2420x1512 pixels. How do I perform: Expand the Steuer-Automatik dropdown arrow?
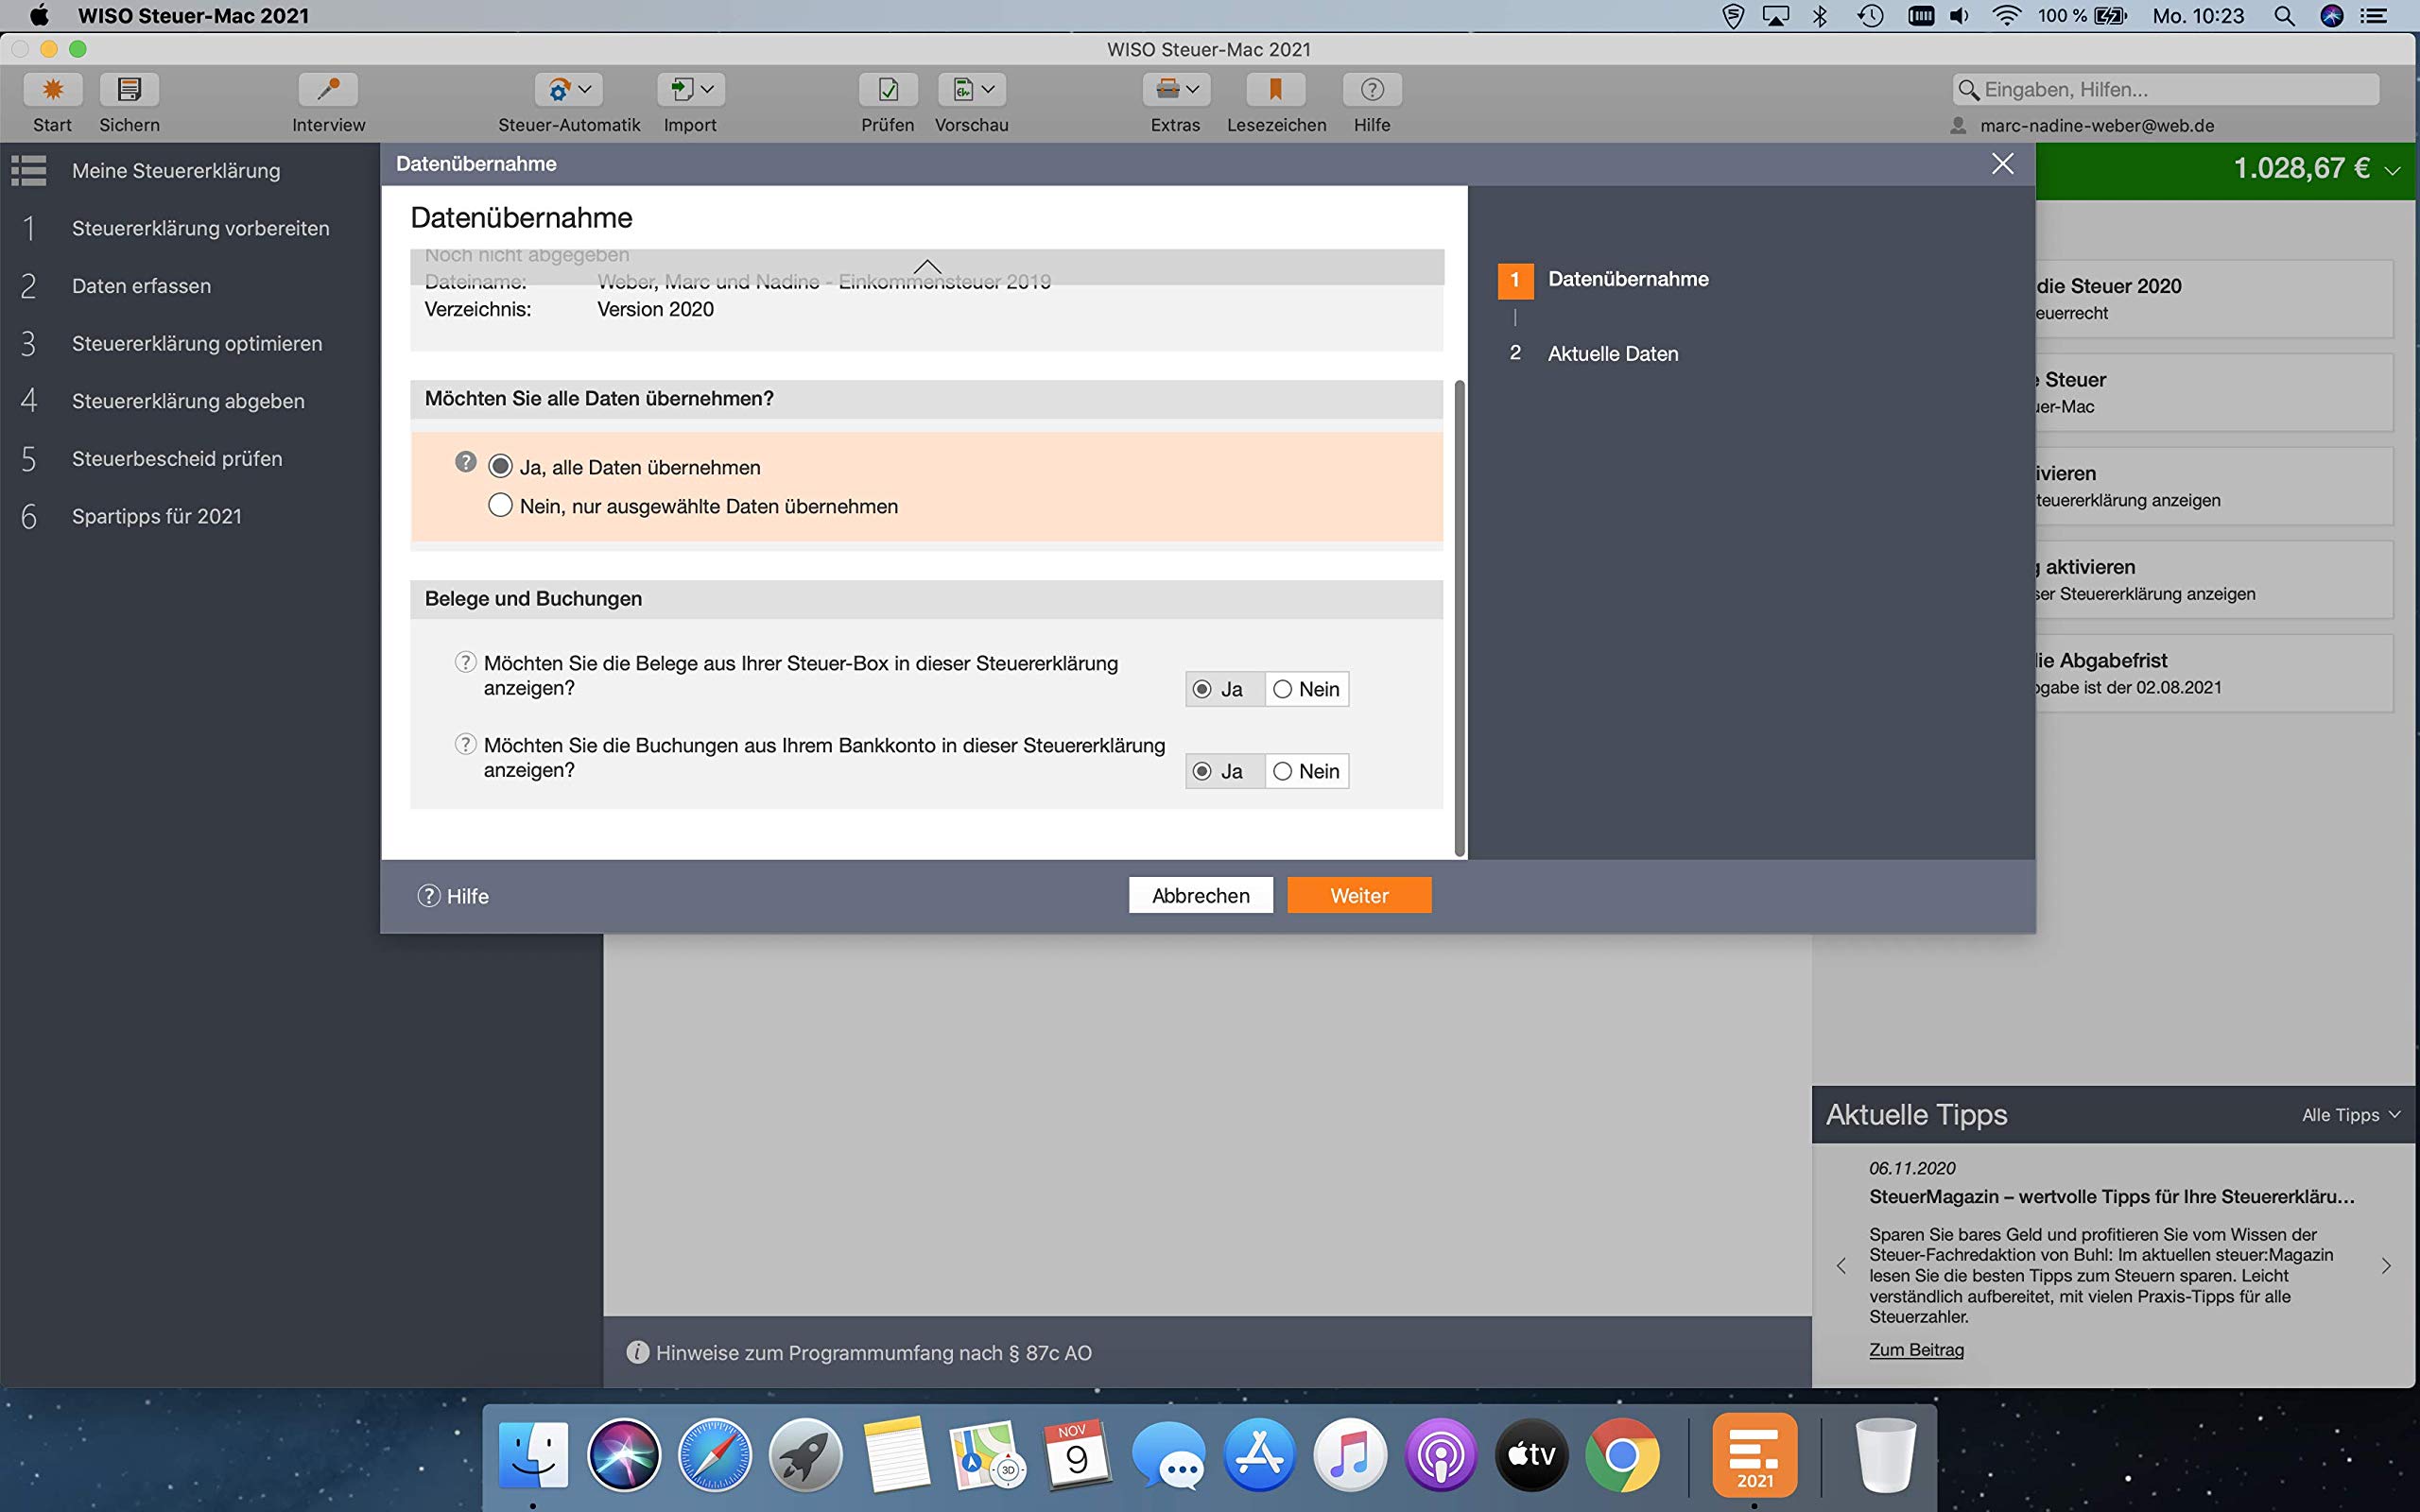click(x=586, y=89)
